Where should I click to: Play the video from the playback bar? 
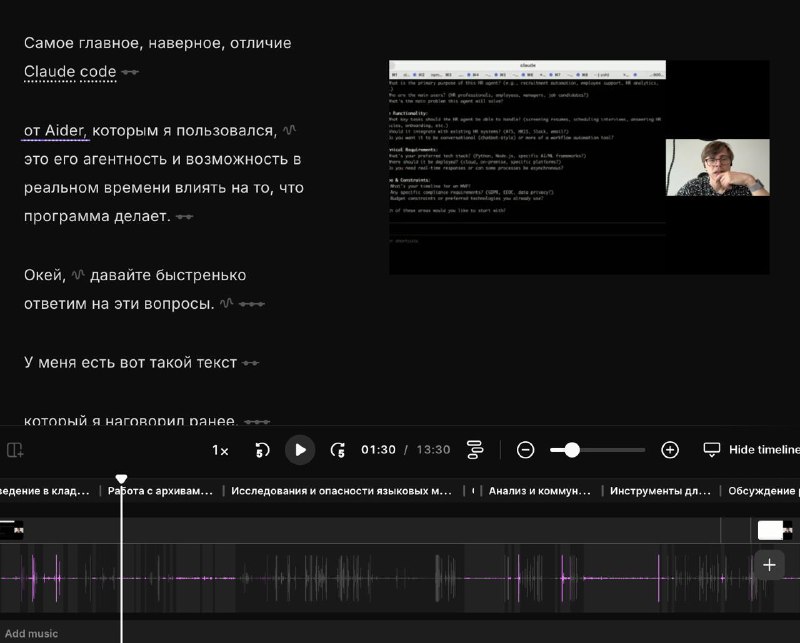pos(300,450)
